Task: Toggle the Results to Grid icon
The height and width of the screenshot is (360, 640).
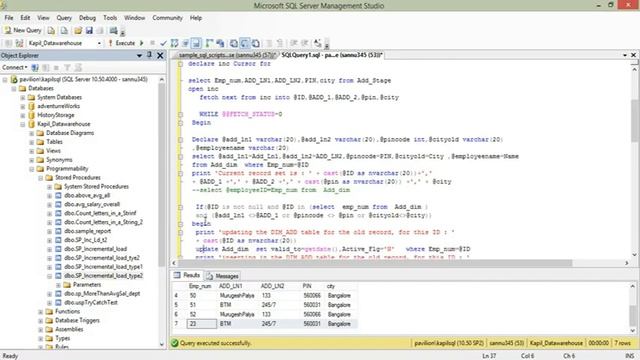Action: tap(244, 43)
